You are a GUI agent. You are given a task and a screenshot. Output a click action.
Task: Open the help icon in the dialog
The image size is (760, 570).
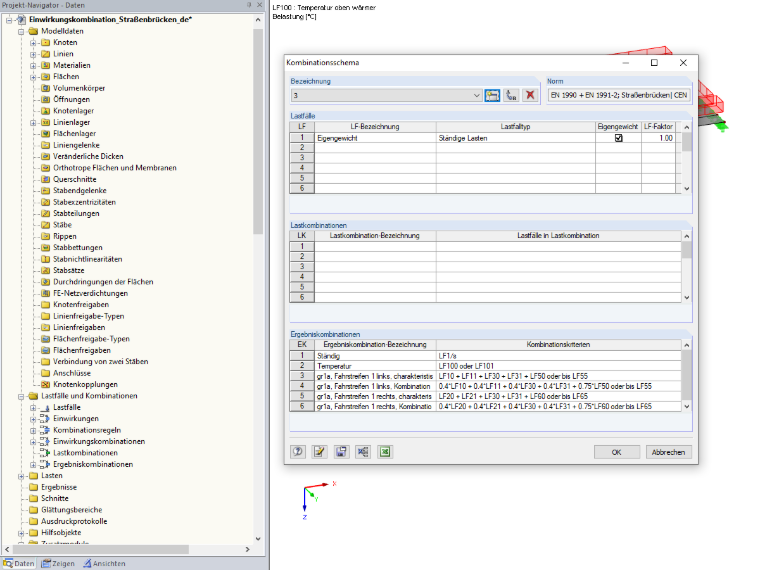click(x=298, y=452)
